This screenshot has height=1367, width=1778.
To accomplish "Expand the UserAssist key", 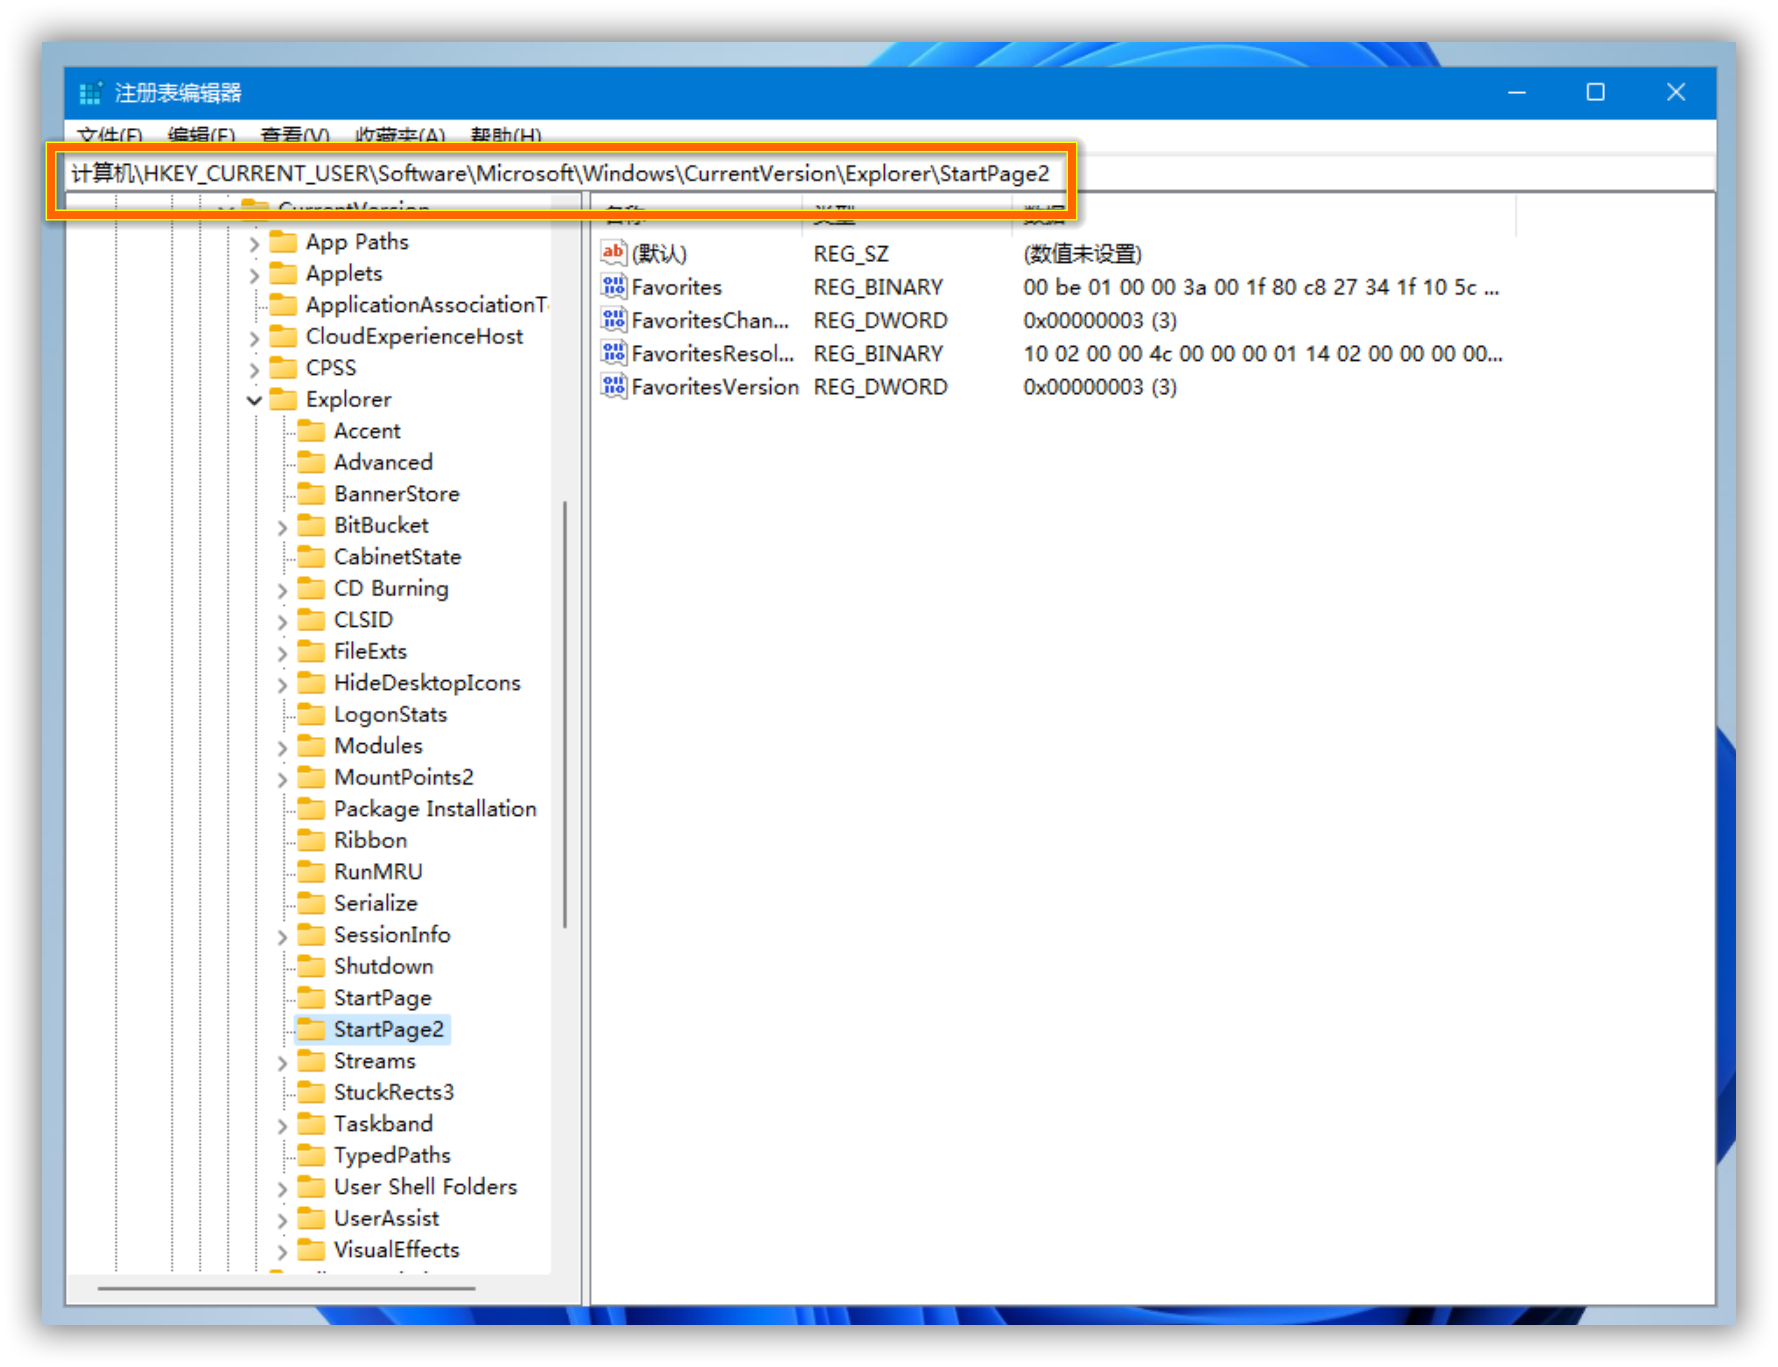I will coord(282,1219).
